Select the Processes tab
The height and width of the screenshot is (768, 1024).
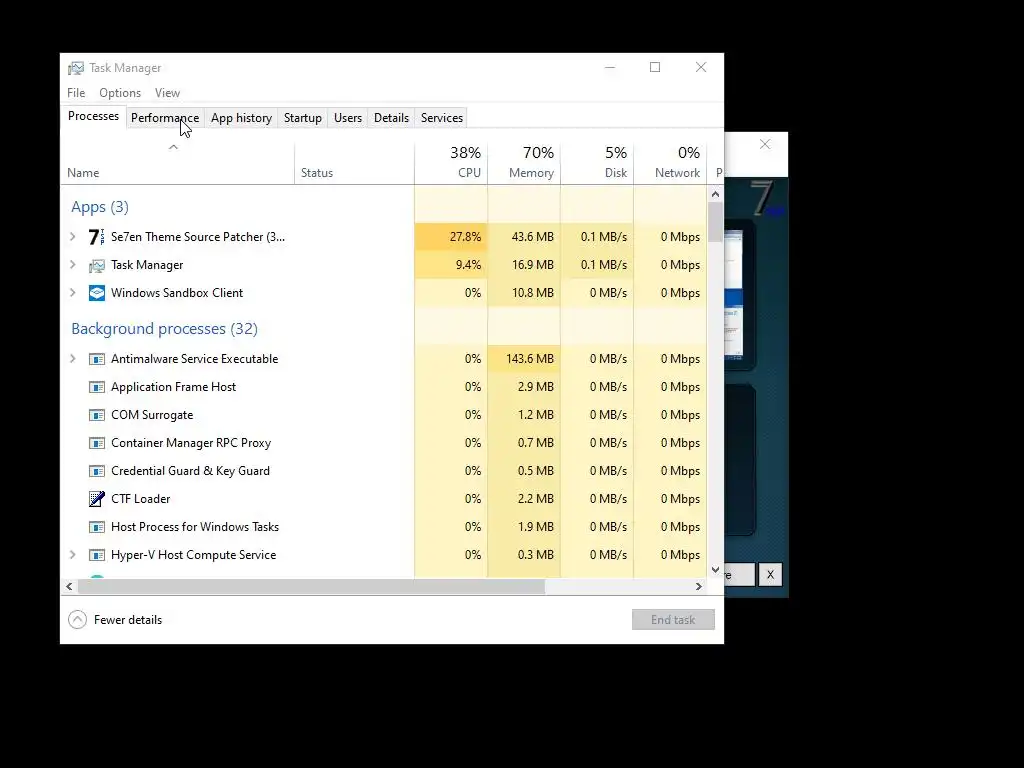click(93, 116)
